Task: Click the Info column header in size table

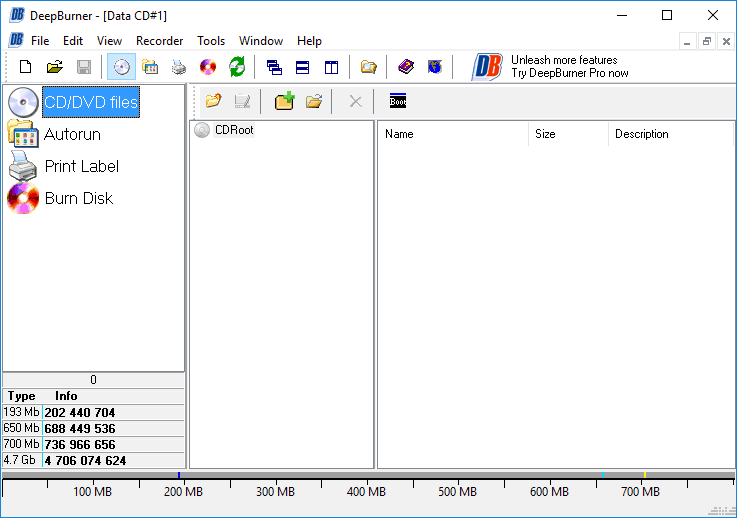Action: coord(66,396)
